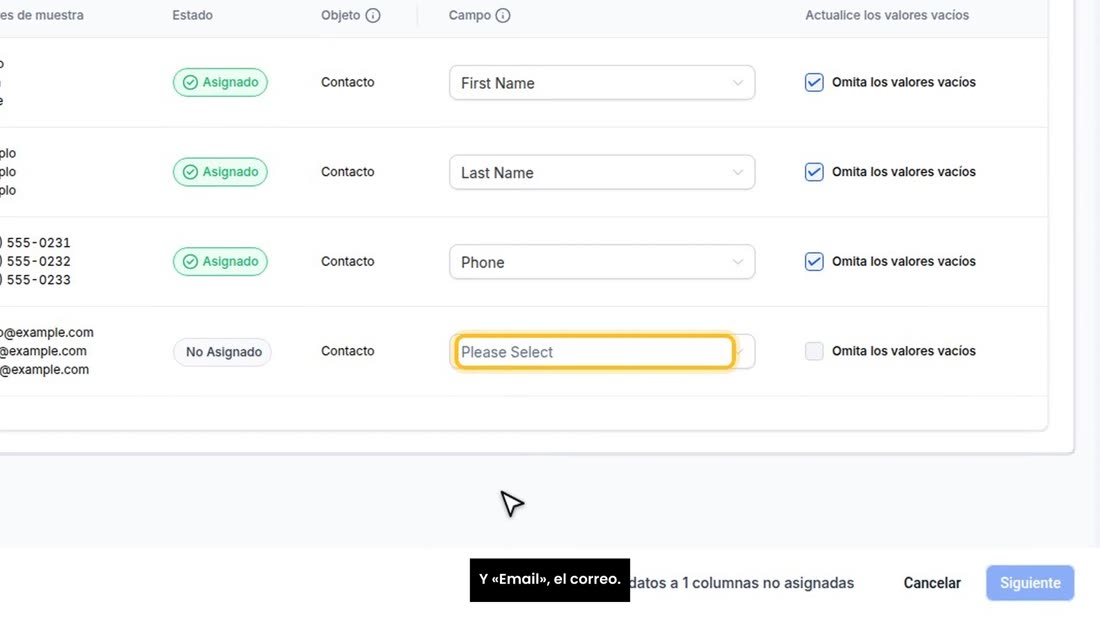This screenshot has height=618, width=1100.
Task: Click Contacto in the First Name row
Action: coord(347,82)
